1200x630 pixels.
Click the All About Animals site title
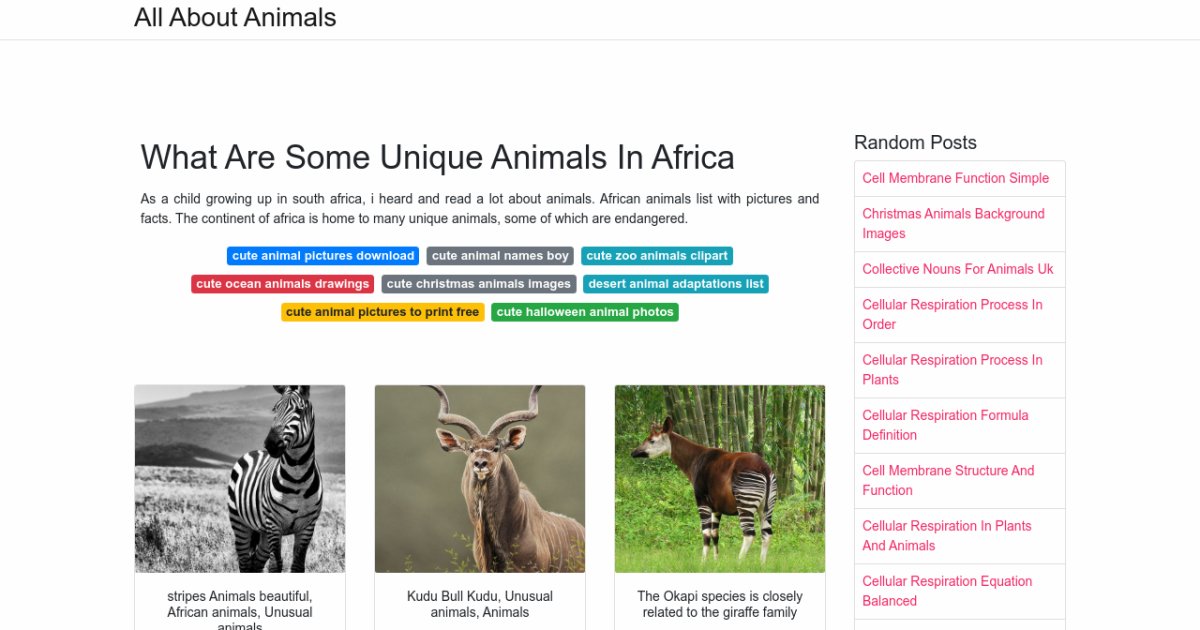tap(235, 18)
